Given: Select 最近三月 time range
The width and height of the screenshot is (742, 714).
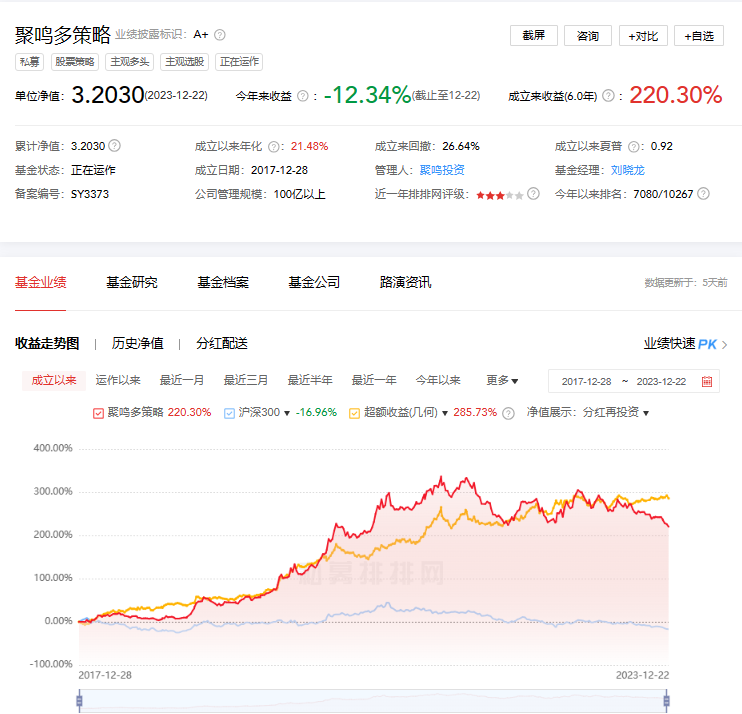Looking at the screenshot, I should (246, 380).
